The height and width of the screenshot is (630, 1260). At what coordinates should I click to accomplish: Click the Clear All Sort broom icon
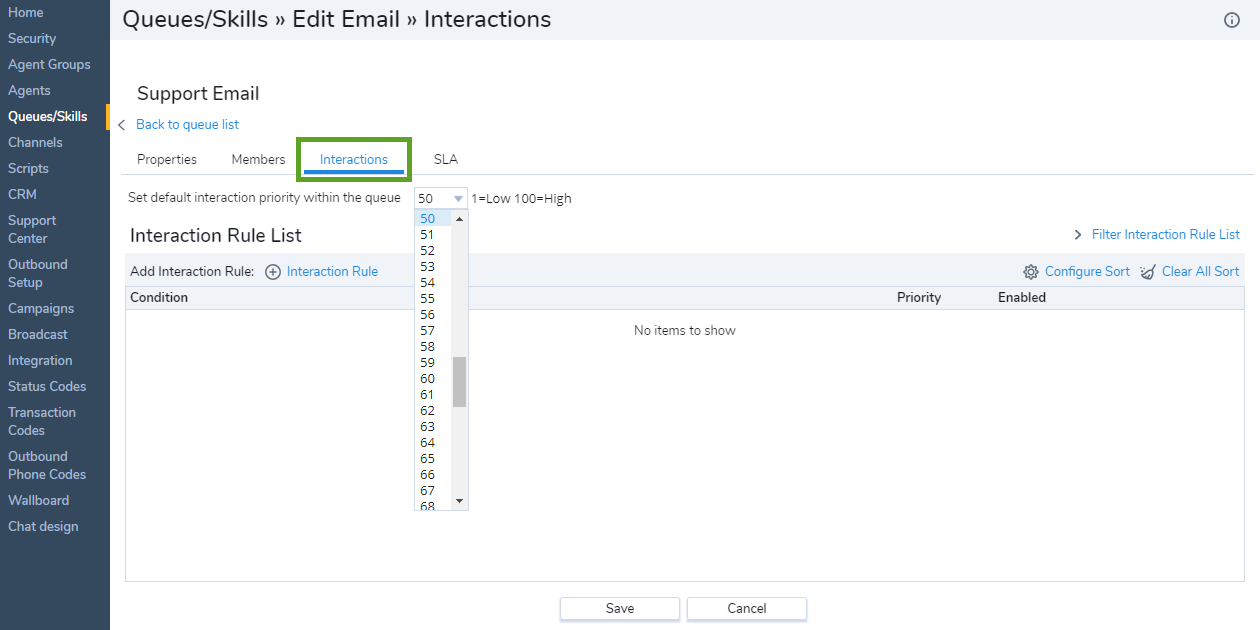tap(1148, 272)
